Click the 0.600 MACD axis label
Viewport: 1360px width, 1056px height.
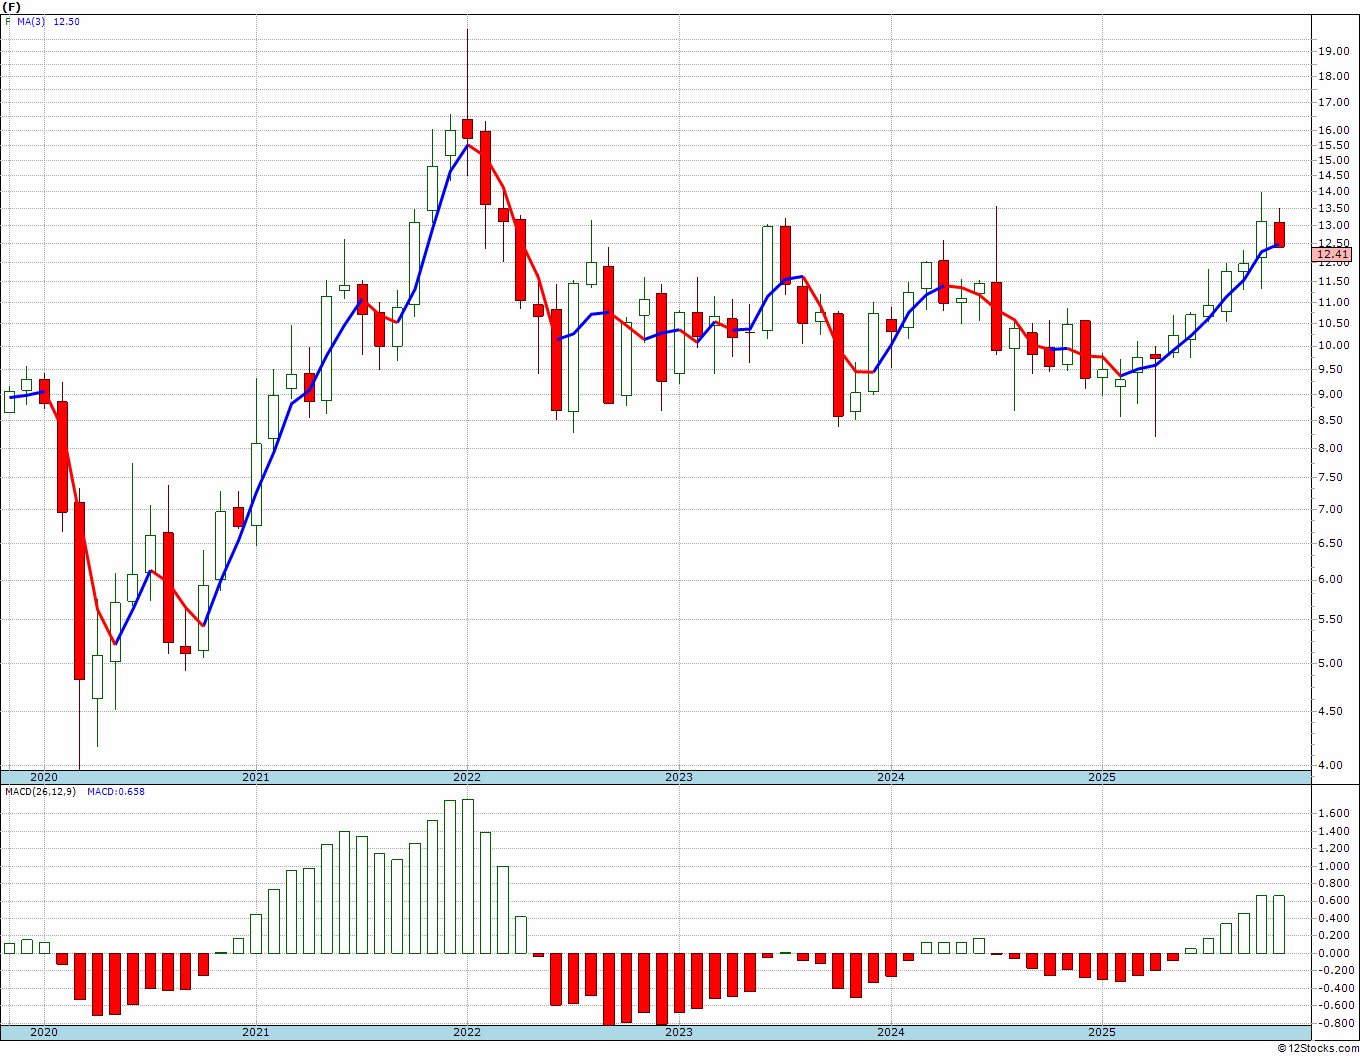[1333, 901]
